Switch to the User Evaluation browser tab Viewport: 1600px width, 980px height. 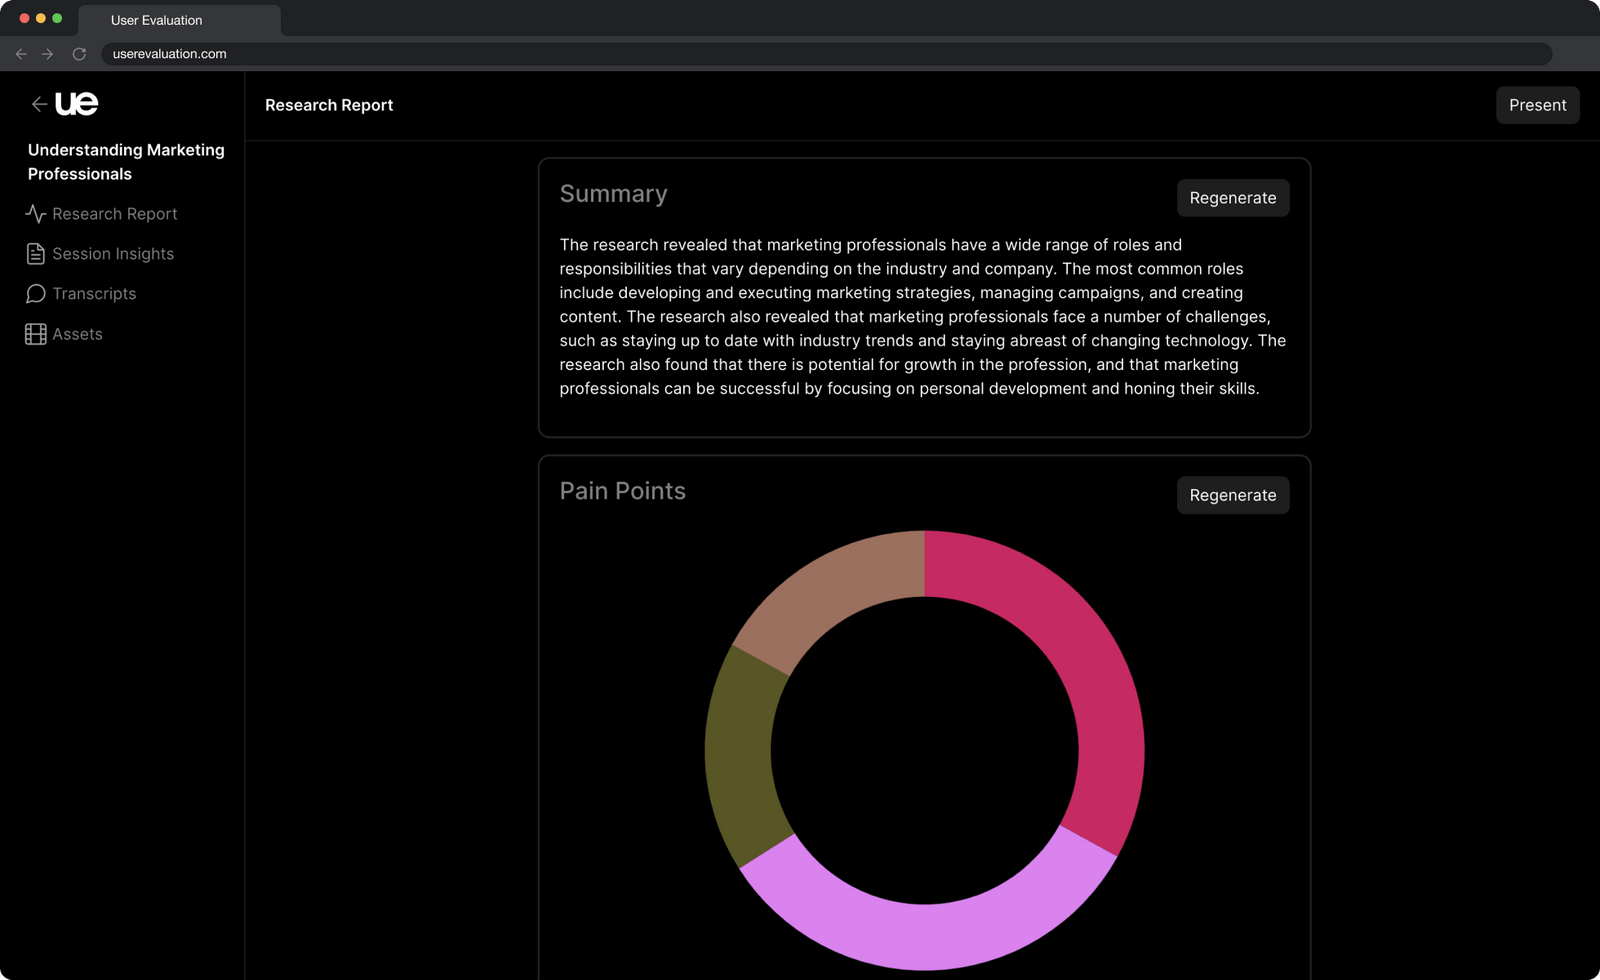pyautogui.click(x=157, y=20)
